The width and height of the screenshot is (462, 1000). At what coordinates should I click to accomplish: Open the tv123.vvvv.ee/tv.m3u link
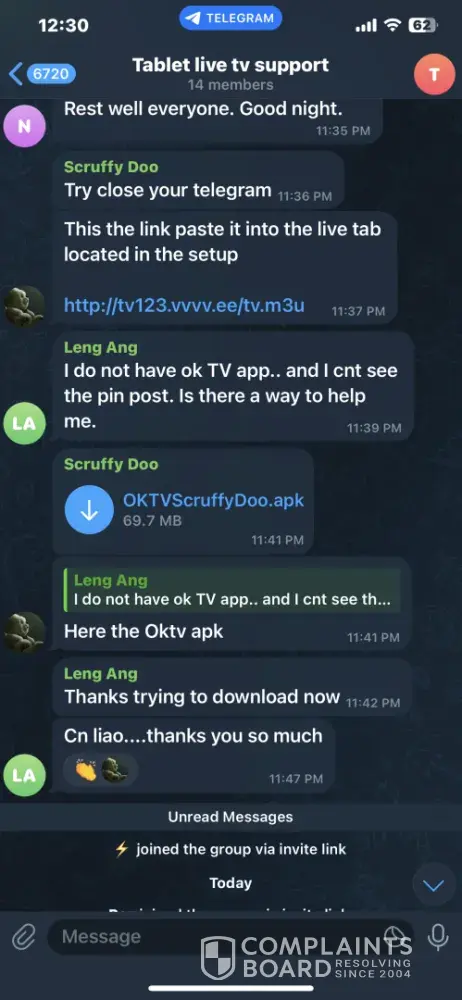pyautogui.click(x=184, y=305)
